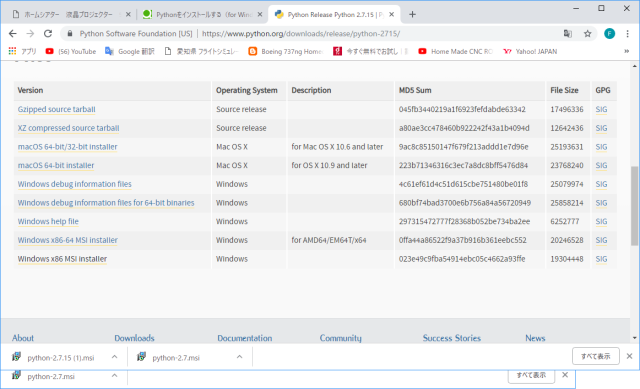This screenshot has width=640, height=389.
Task: Open Windows debug information files for 64-bit binaries
Action: [x=106, y=203]
